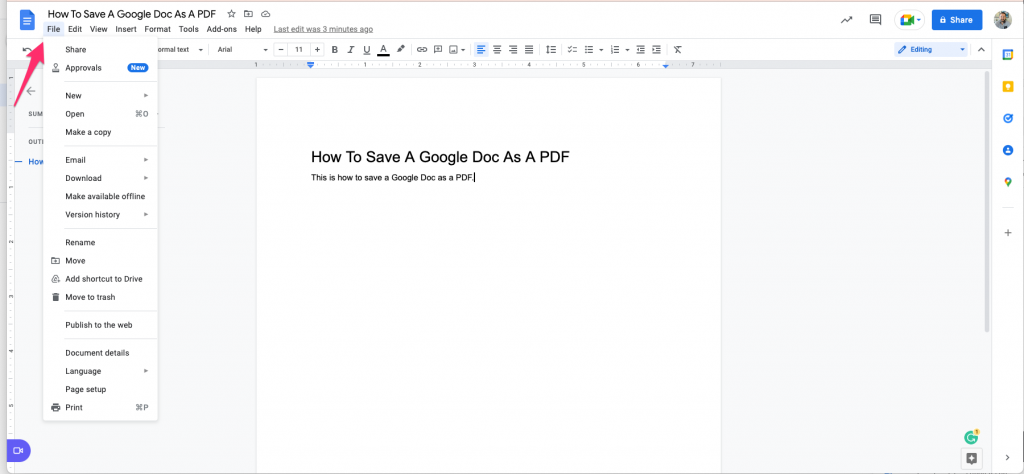Screen dimensions: 1024x474
Task: Open the highlight color marker tool
Action: (401, 50)
